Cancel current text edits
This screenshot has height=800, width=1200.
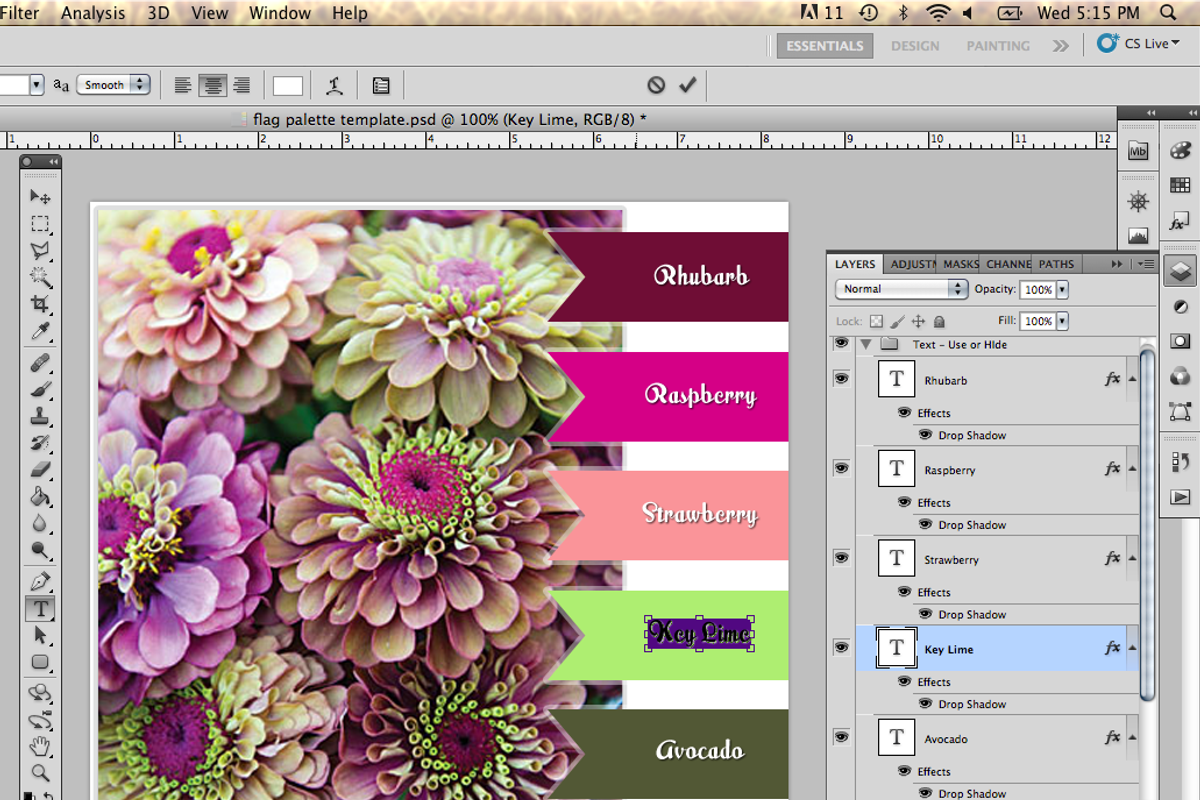tap(655, 85)
